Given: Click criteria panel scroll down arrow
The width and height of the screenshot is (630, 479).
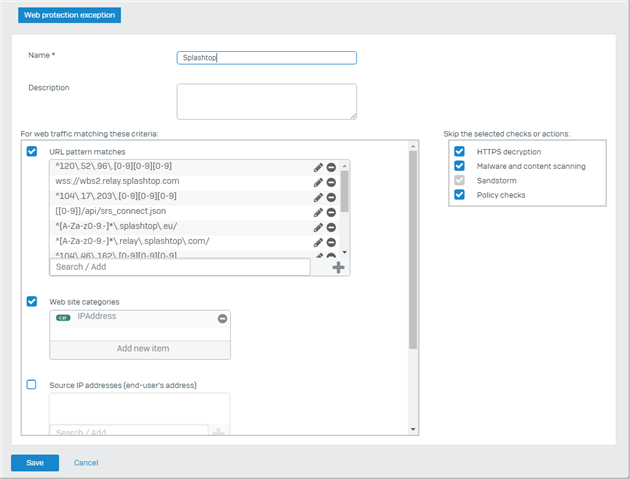Looking at the screenshot, I should coord(413,429).
